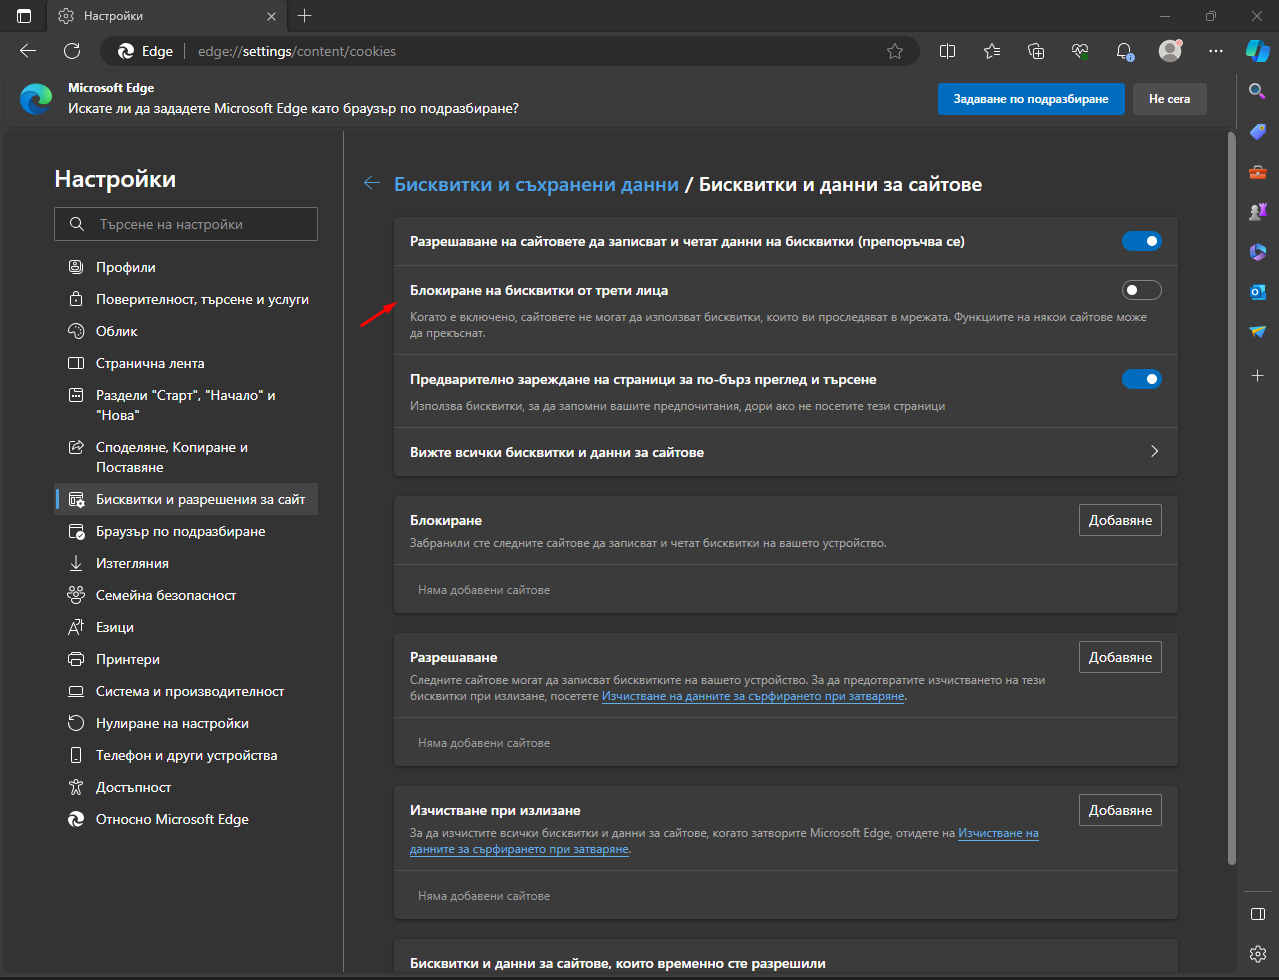1279x980 pixels.
Task: Open split screen icon in toolbar
Action: [x=948, y=51]
